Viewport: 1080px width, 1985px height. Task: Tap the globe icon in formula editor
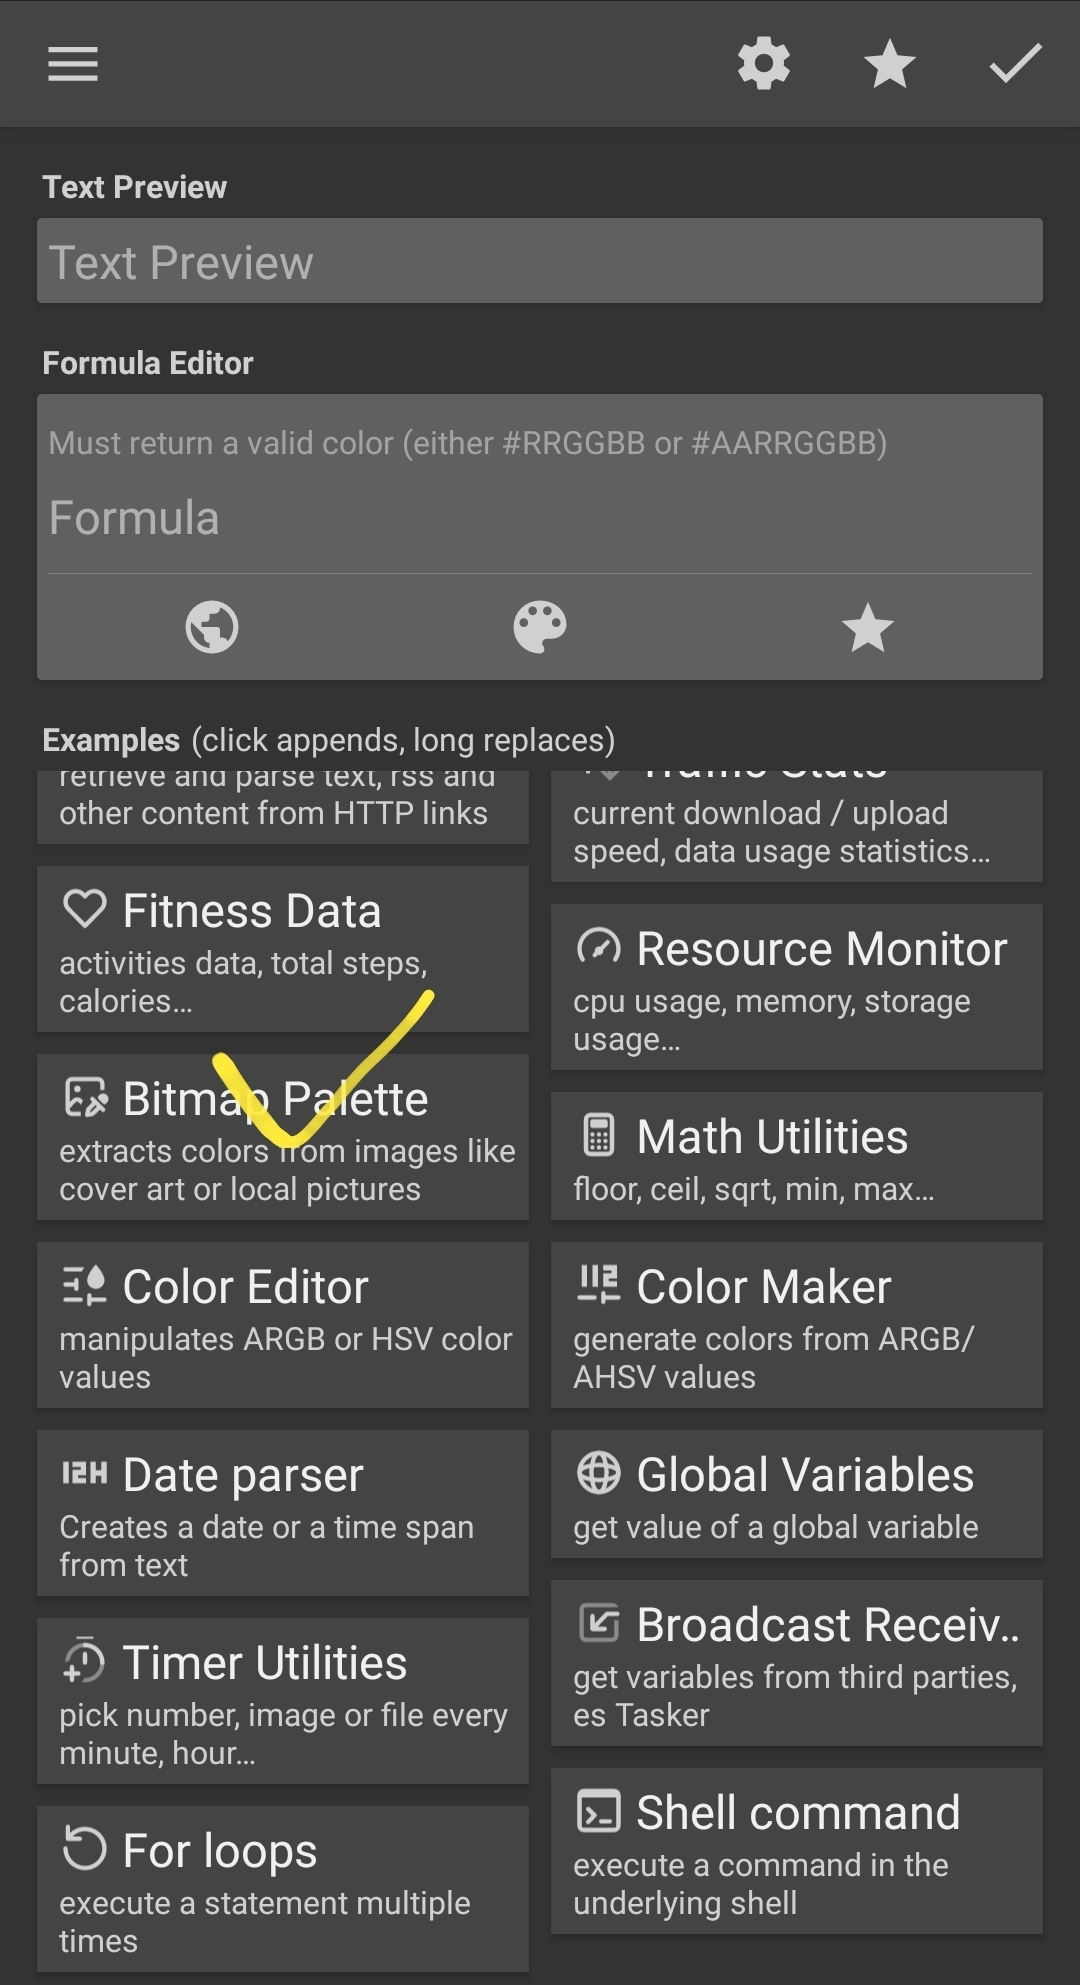[x=212, y=627]
